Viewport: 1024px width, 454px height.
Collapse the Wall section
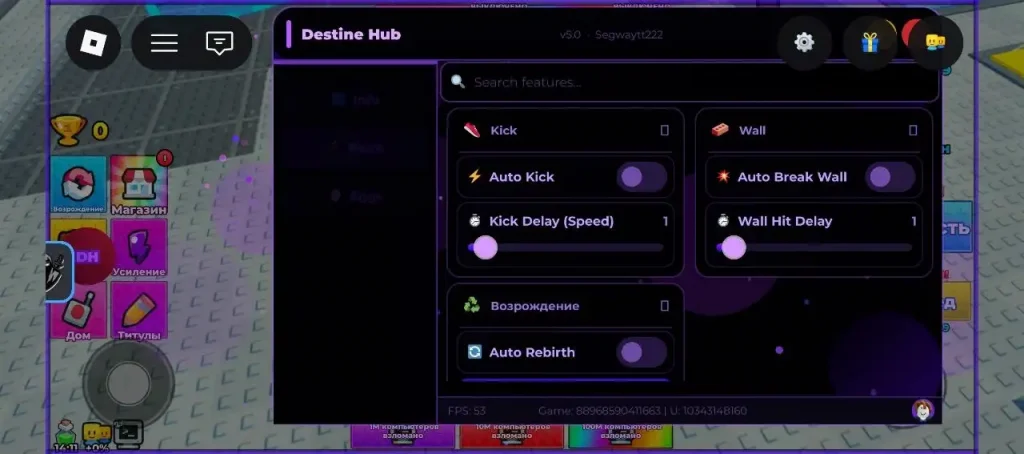[913, 131]
